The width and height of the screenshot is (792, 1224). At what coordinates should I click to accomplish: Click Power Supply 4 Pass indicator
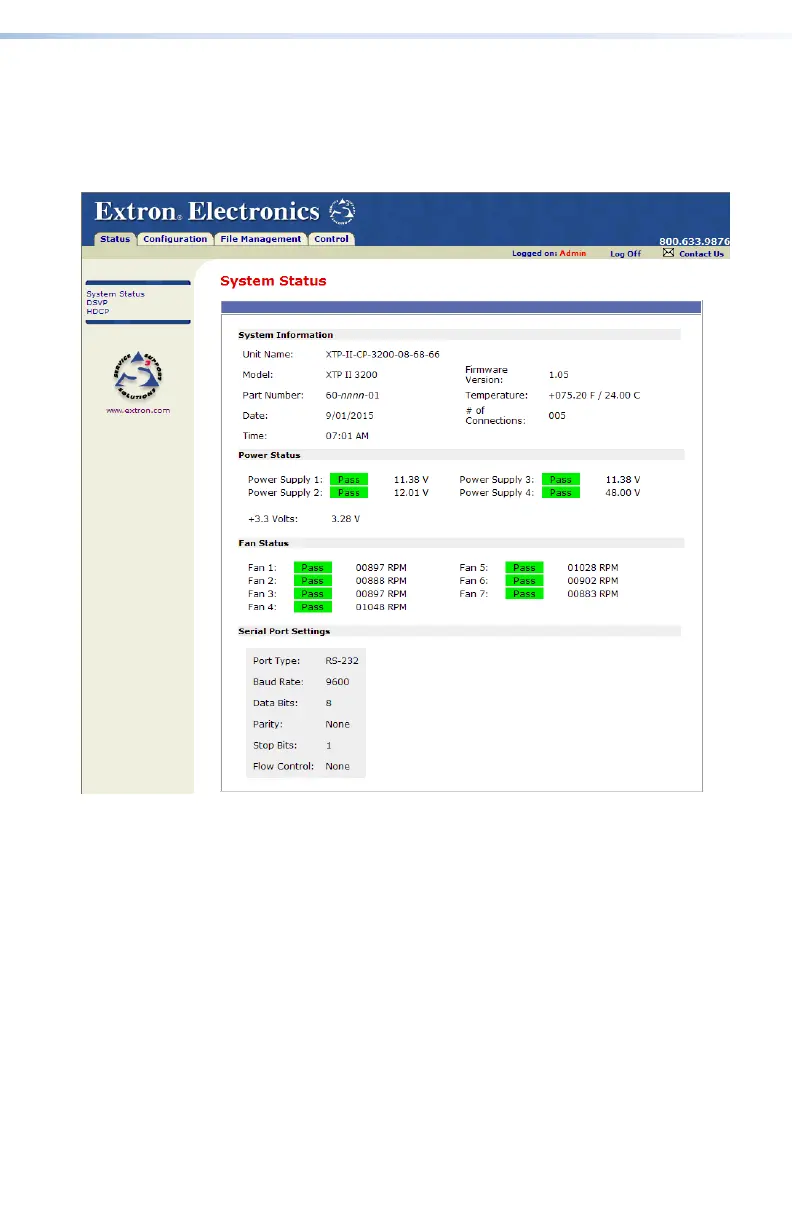[x=560, y=493]
